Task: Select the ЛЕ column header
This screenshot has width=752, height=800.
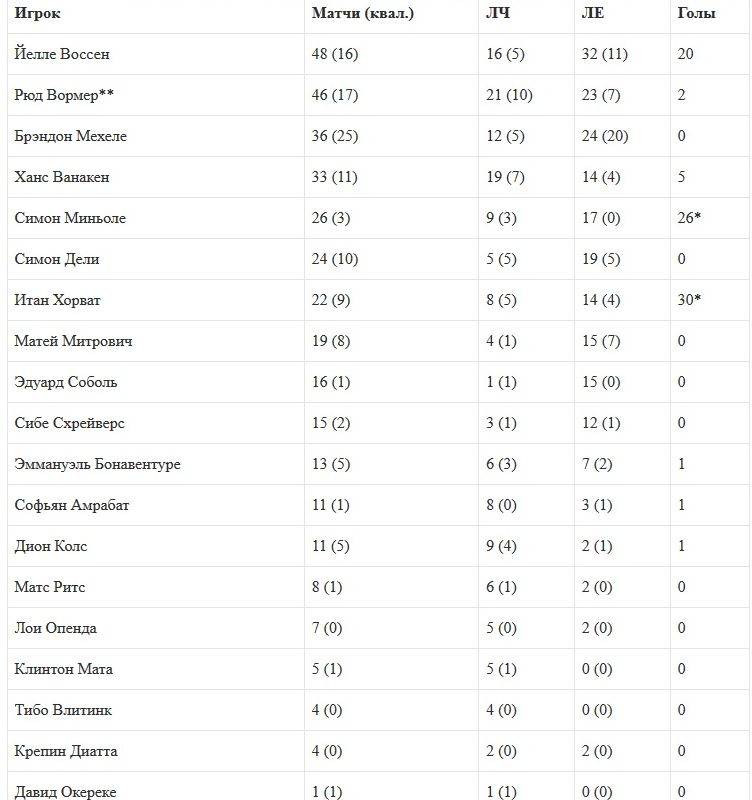Action: 593,13
